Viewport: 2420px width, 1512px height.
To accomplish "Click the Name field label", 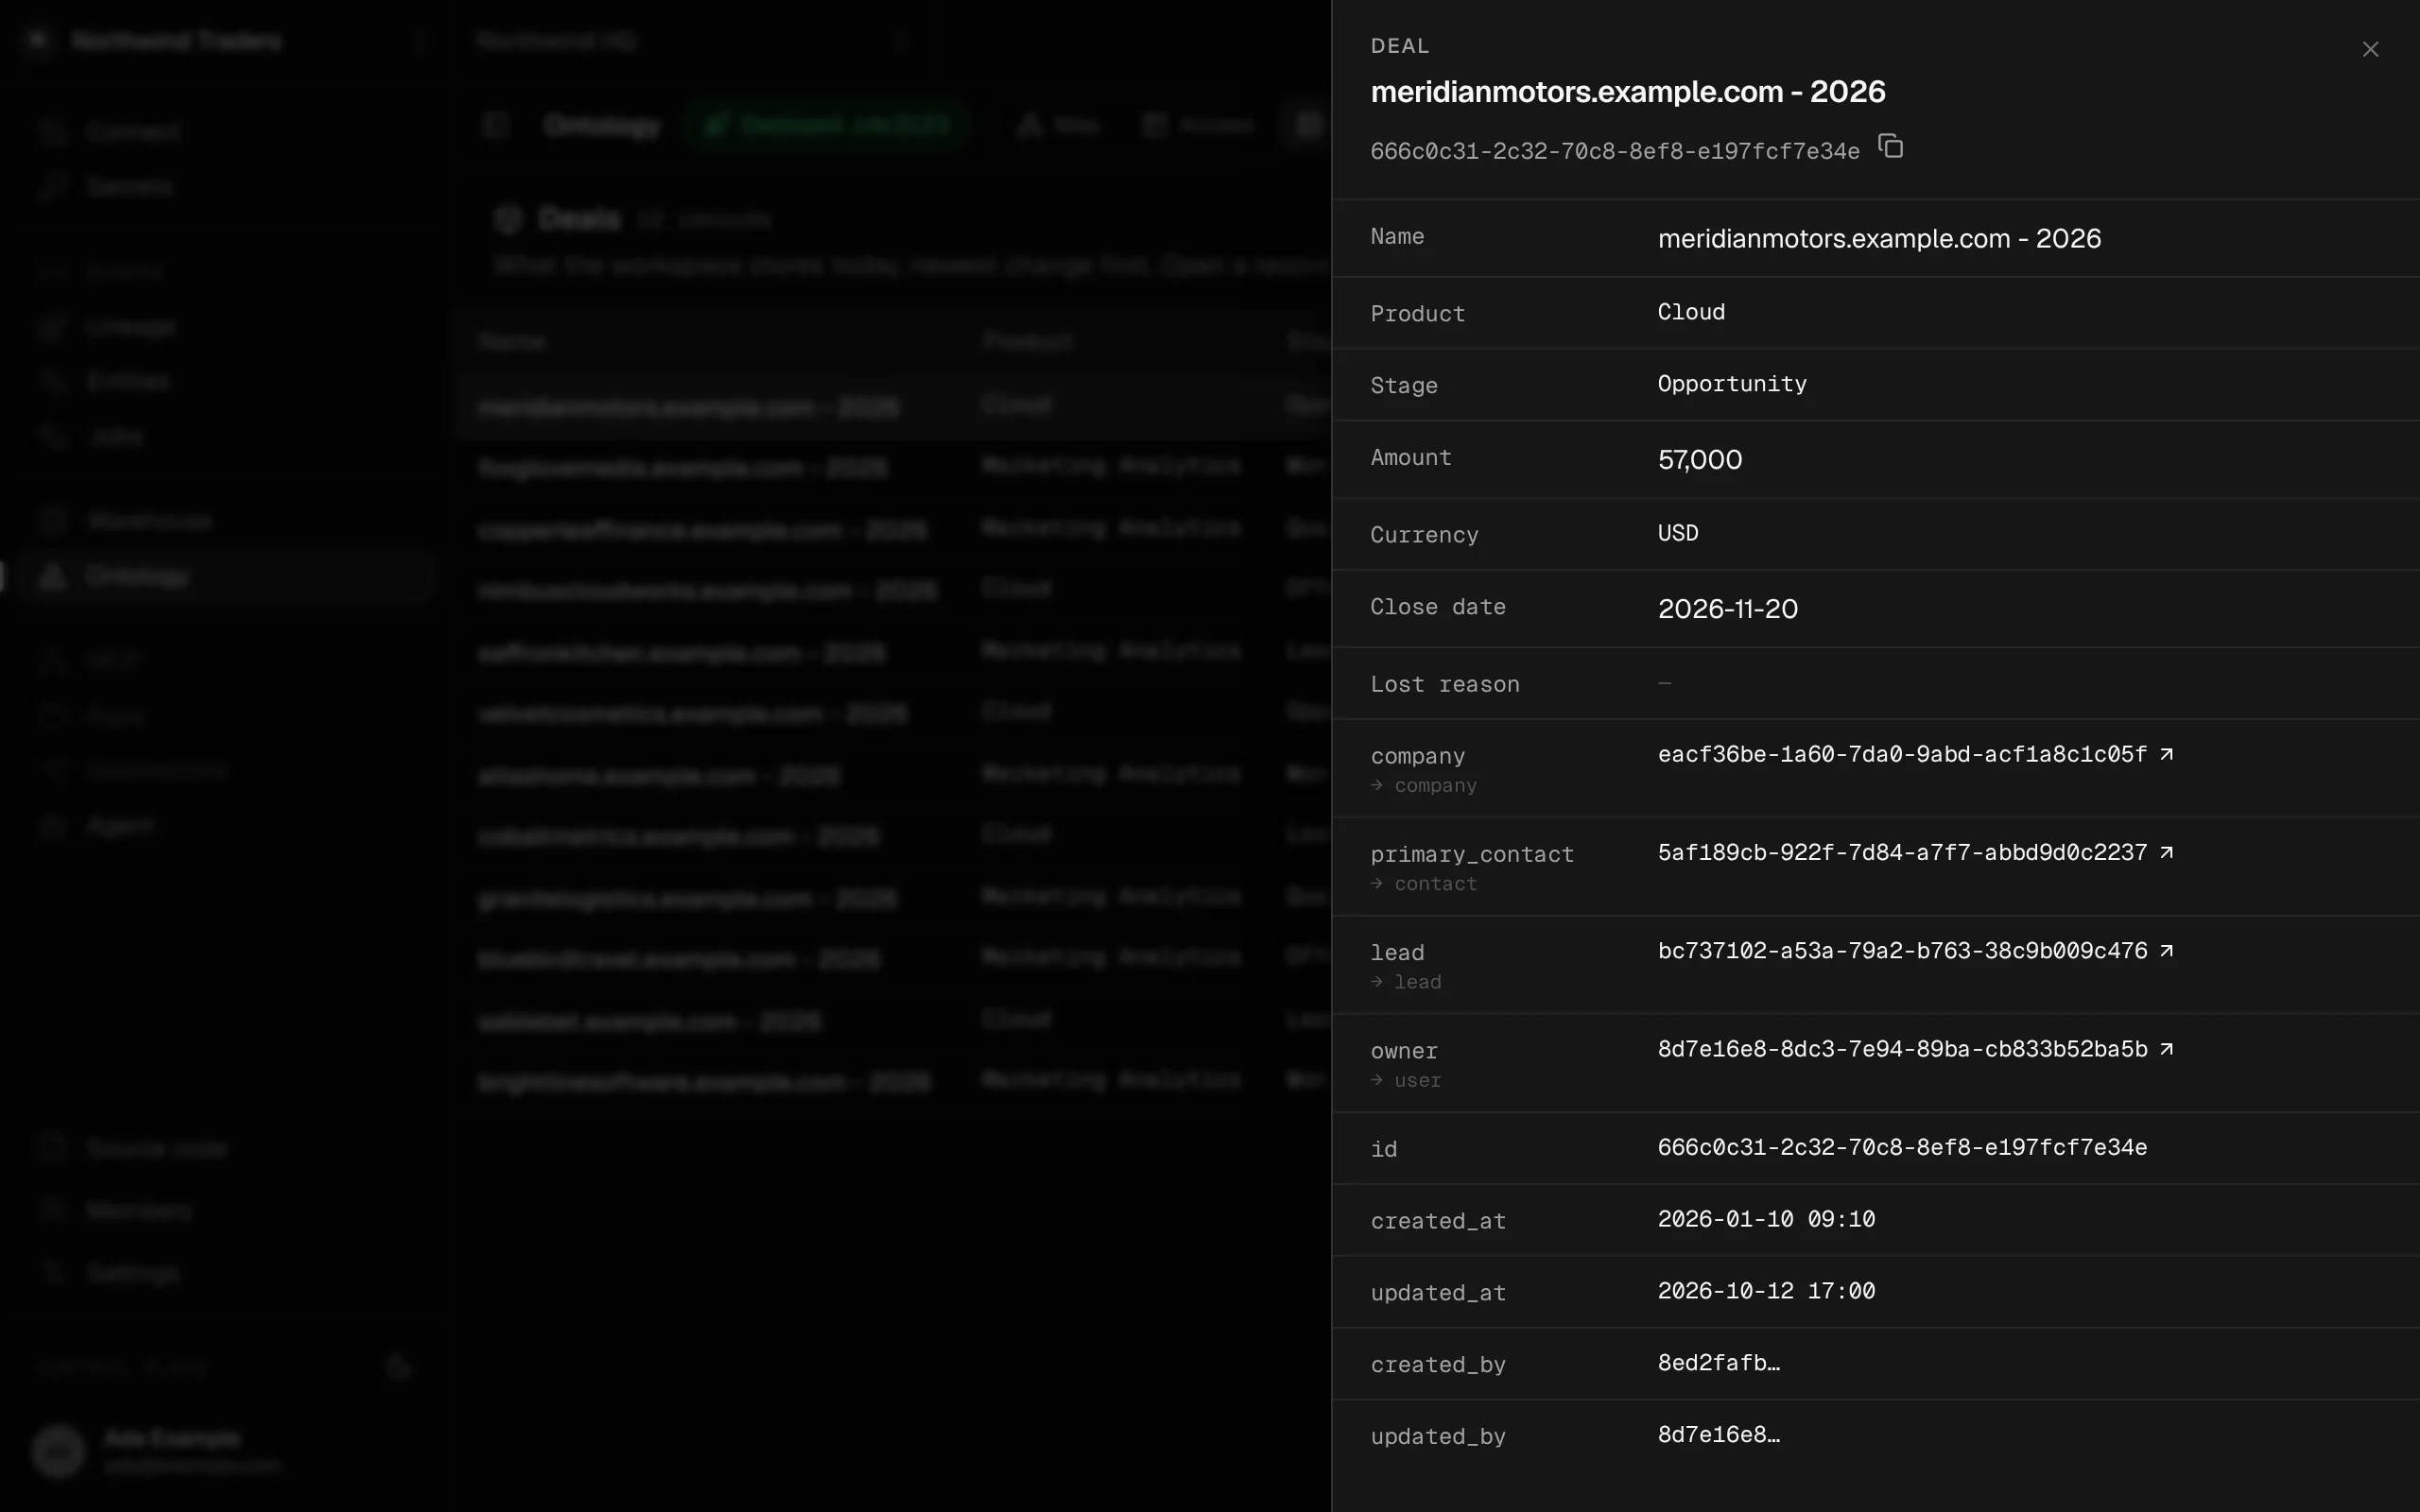I will (1397, 237).
